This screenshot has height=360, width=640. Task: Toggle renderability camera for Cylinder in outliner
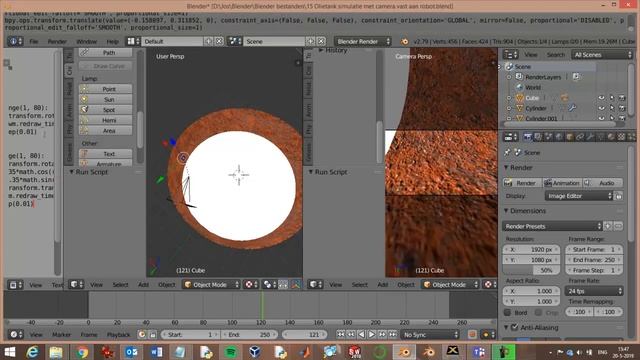622,108
